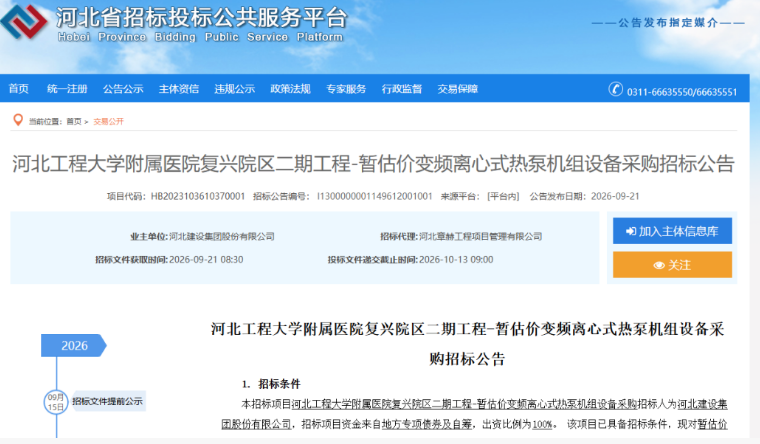Click the 招标文件获取时间 2026-09-21 08:30 text

coord(169,260)
